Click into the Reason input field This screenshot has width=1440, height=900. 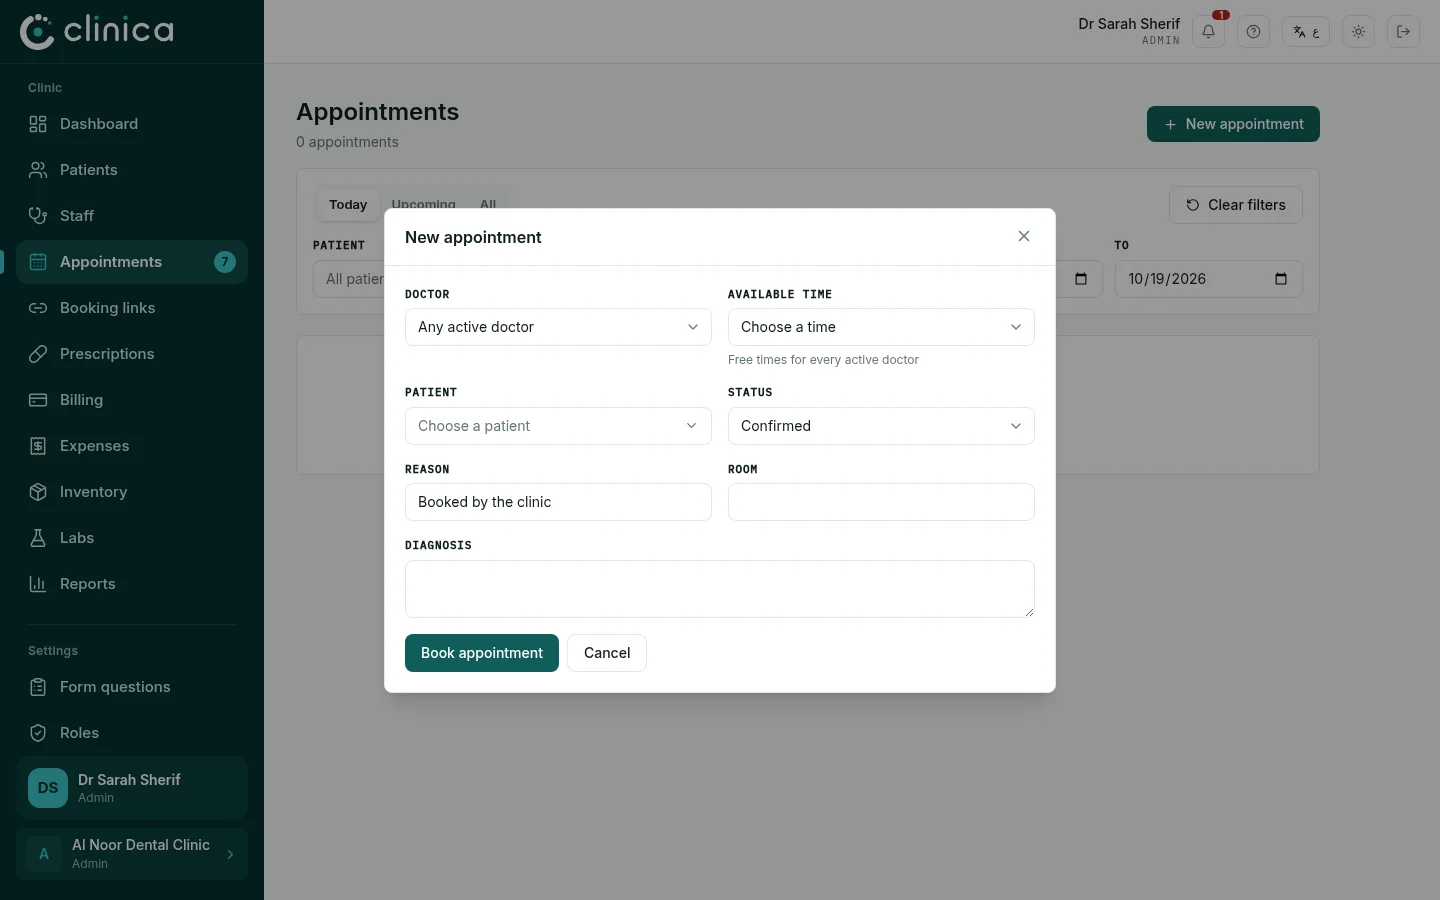pos(558,502)
